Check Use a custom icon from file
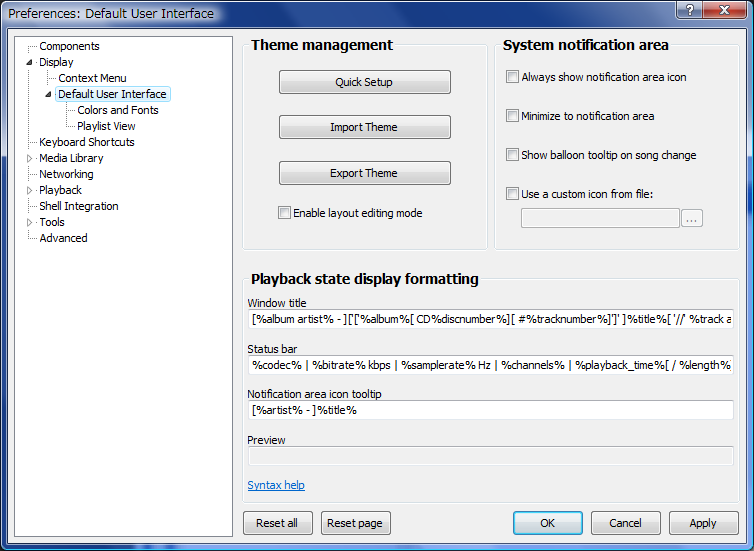This screenshot has height=551, width=754. click(x=512, y=194)
